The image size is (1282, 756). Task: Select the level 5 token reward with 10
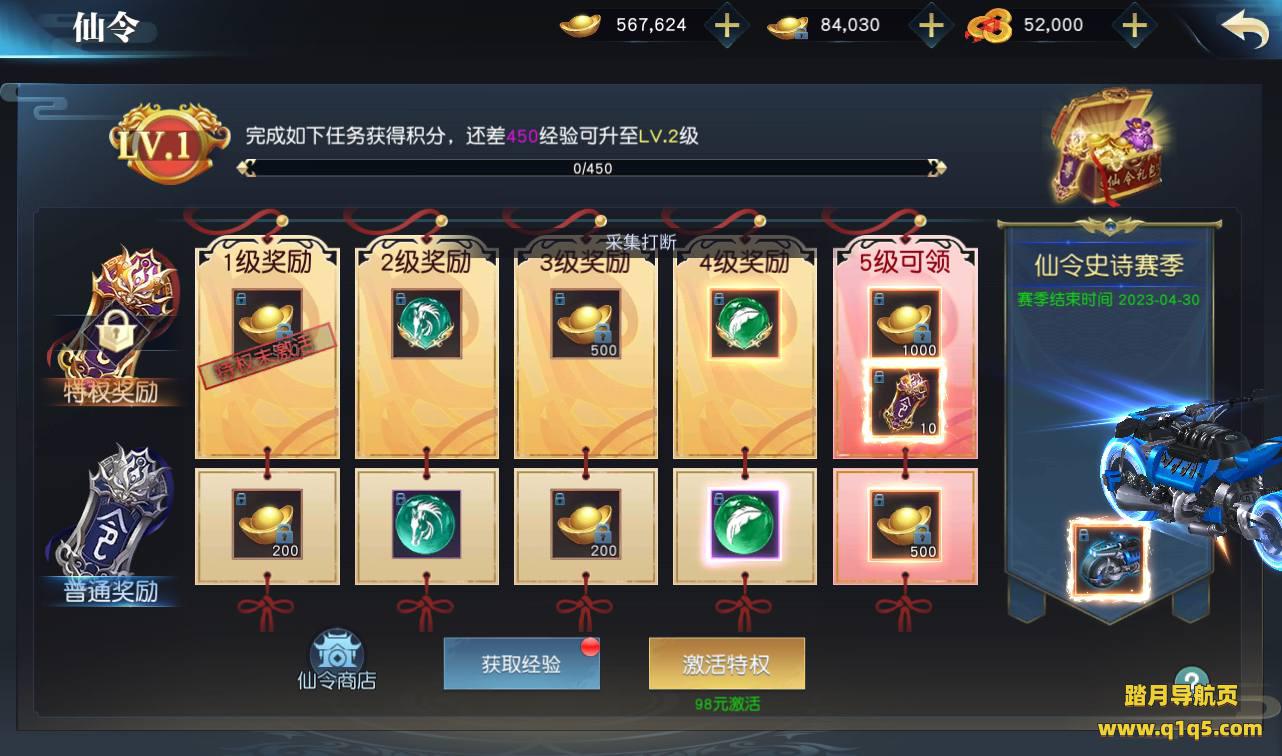click(x=905, y=402)
